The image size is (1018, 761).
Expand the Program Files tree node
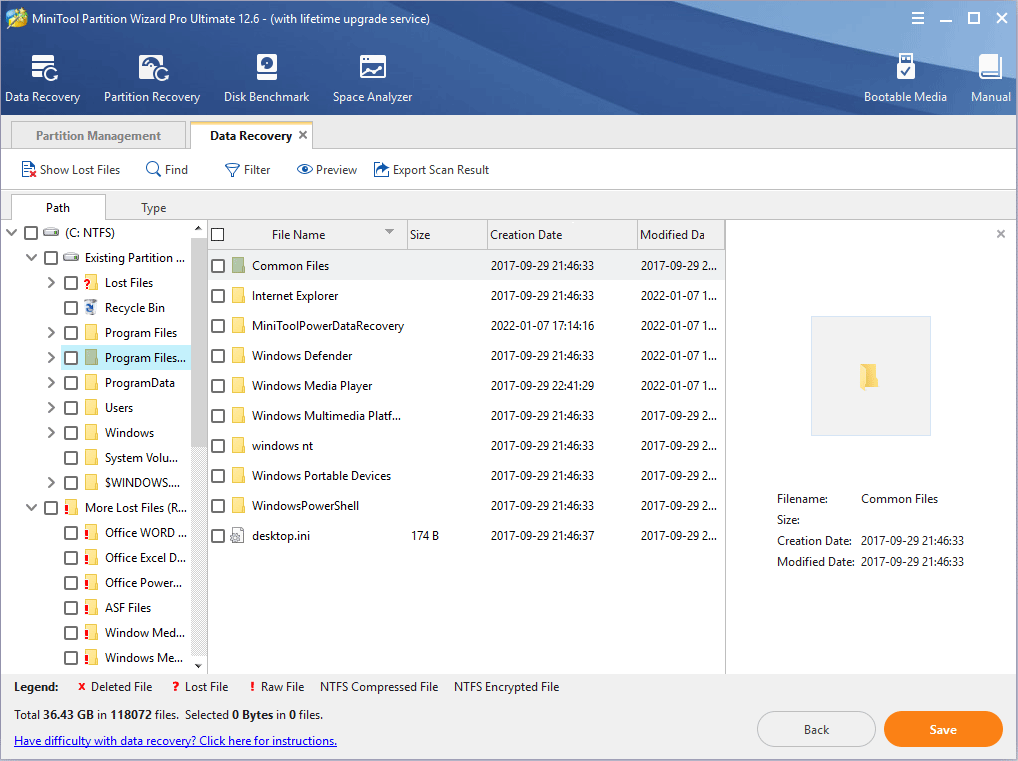point(51,332)
